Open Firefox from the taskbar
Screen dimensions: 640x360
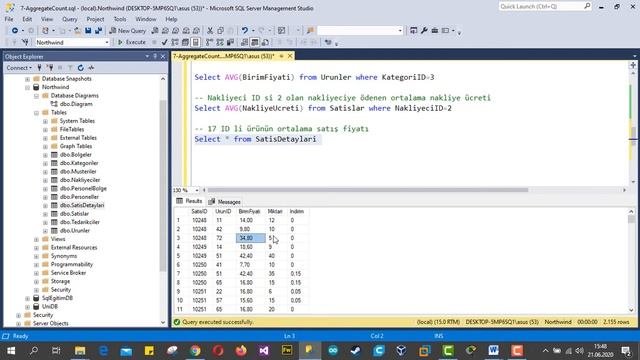(241, 350)
